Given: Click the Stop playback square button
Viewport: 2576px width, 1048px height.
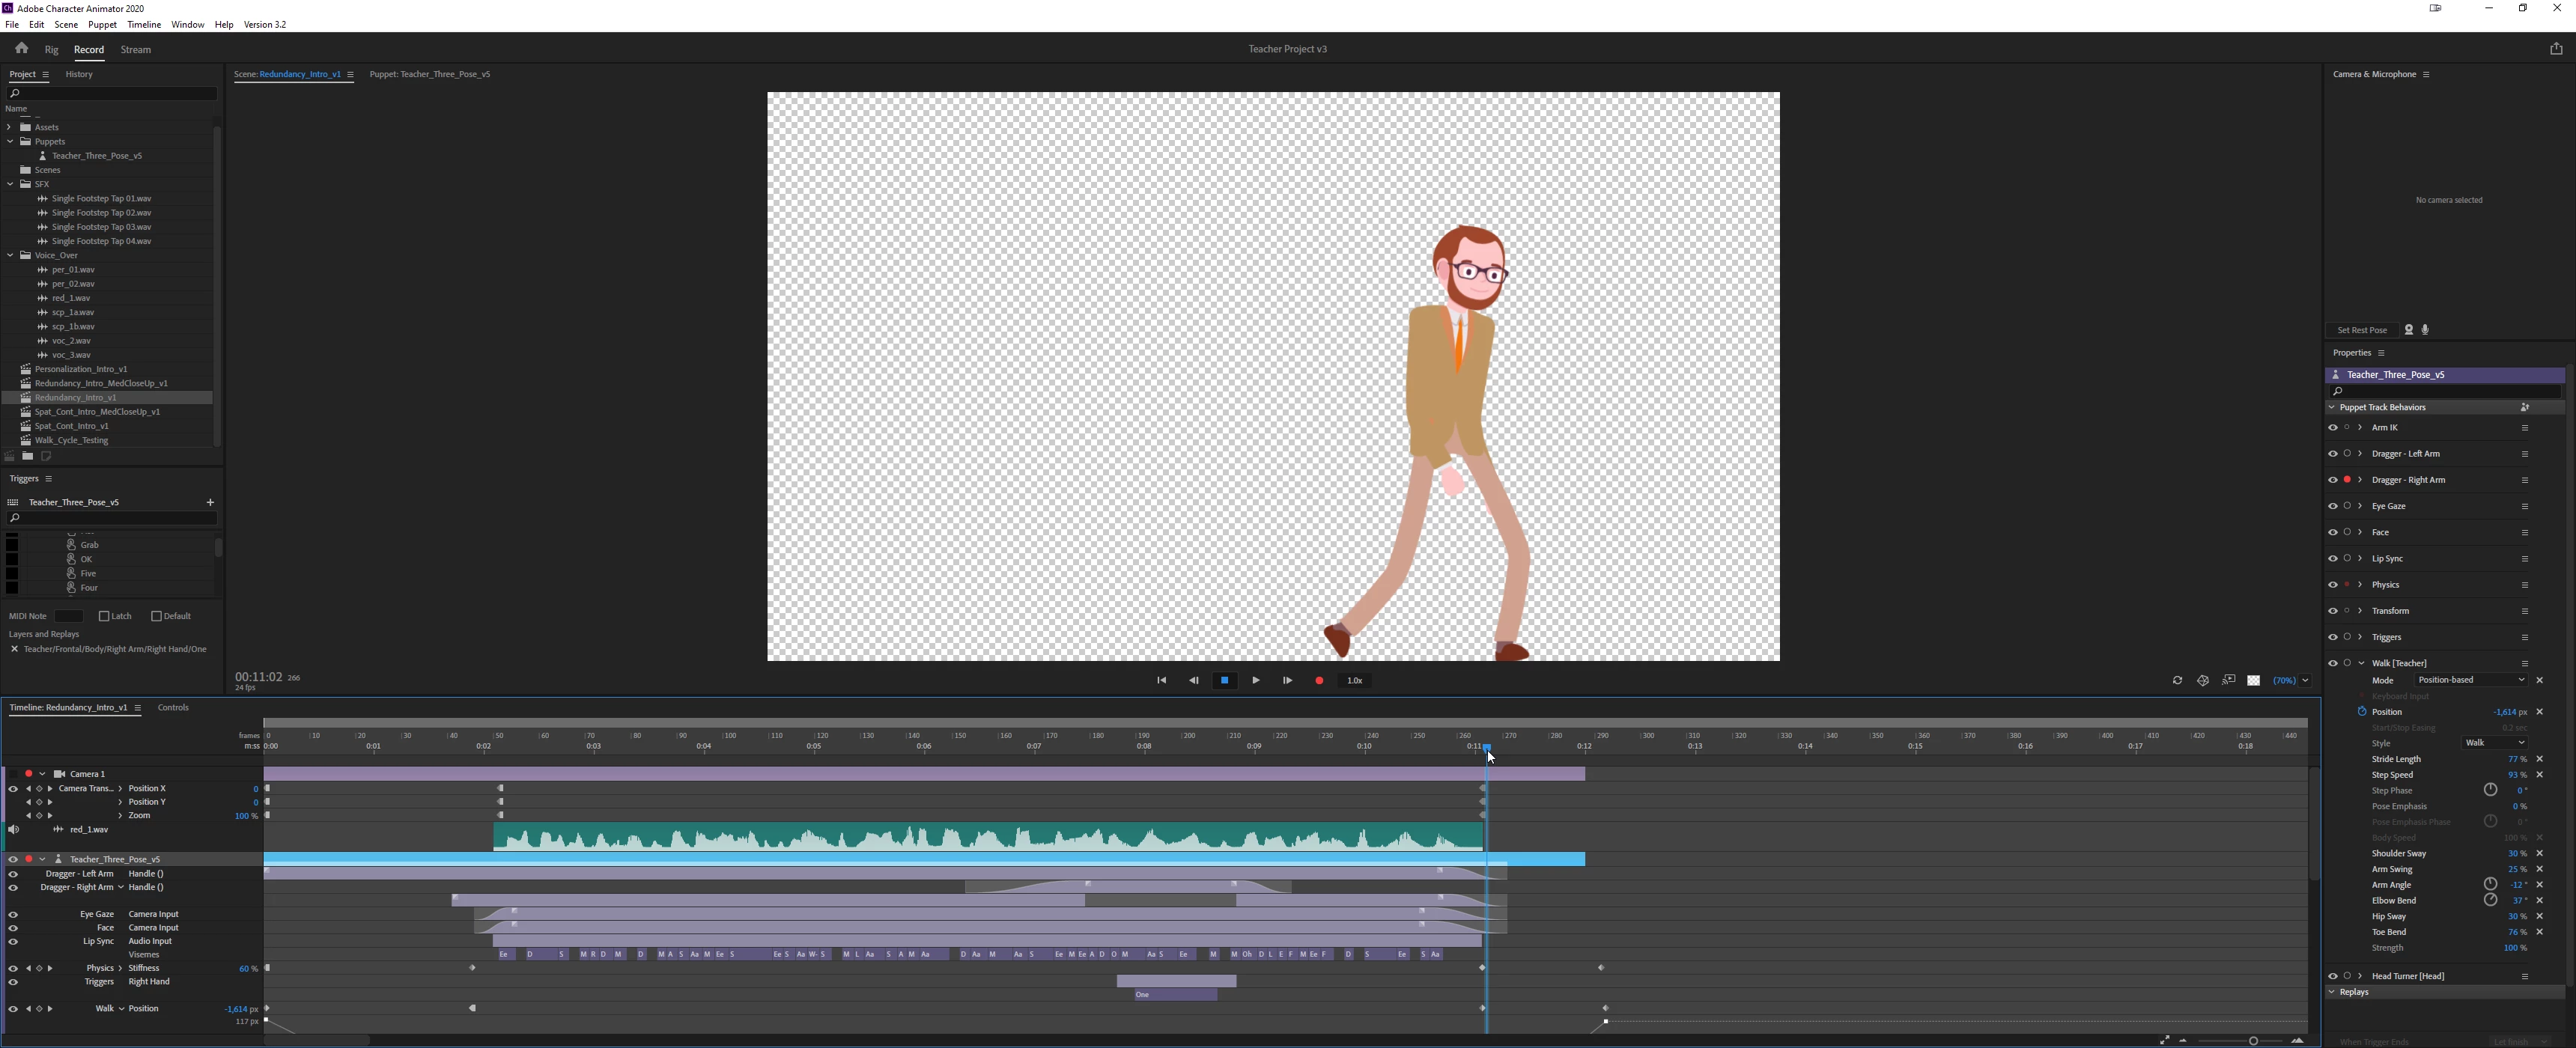Looking at the screenshot, I should point(1224,680).
